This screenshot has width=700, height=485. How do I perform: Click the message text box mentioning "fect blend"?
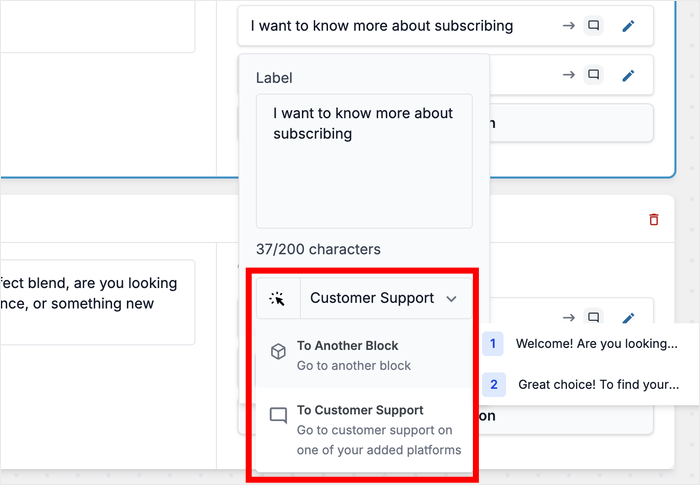[95, 302]
